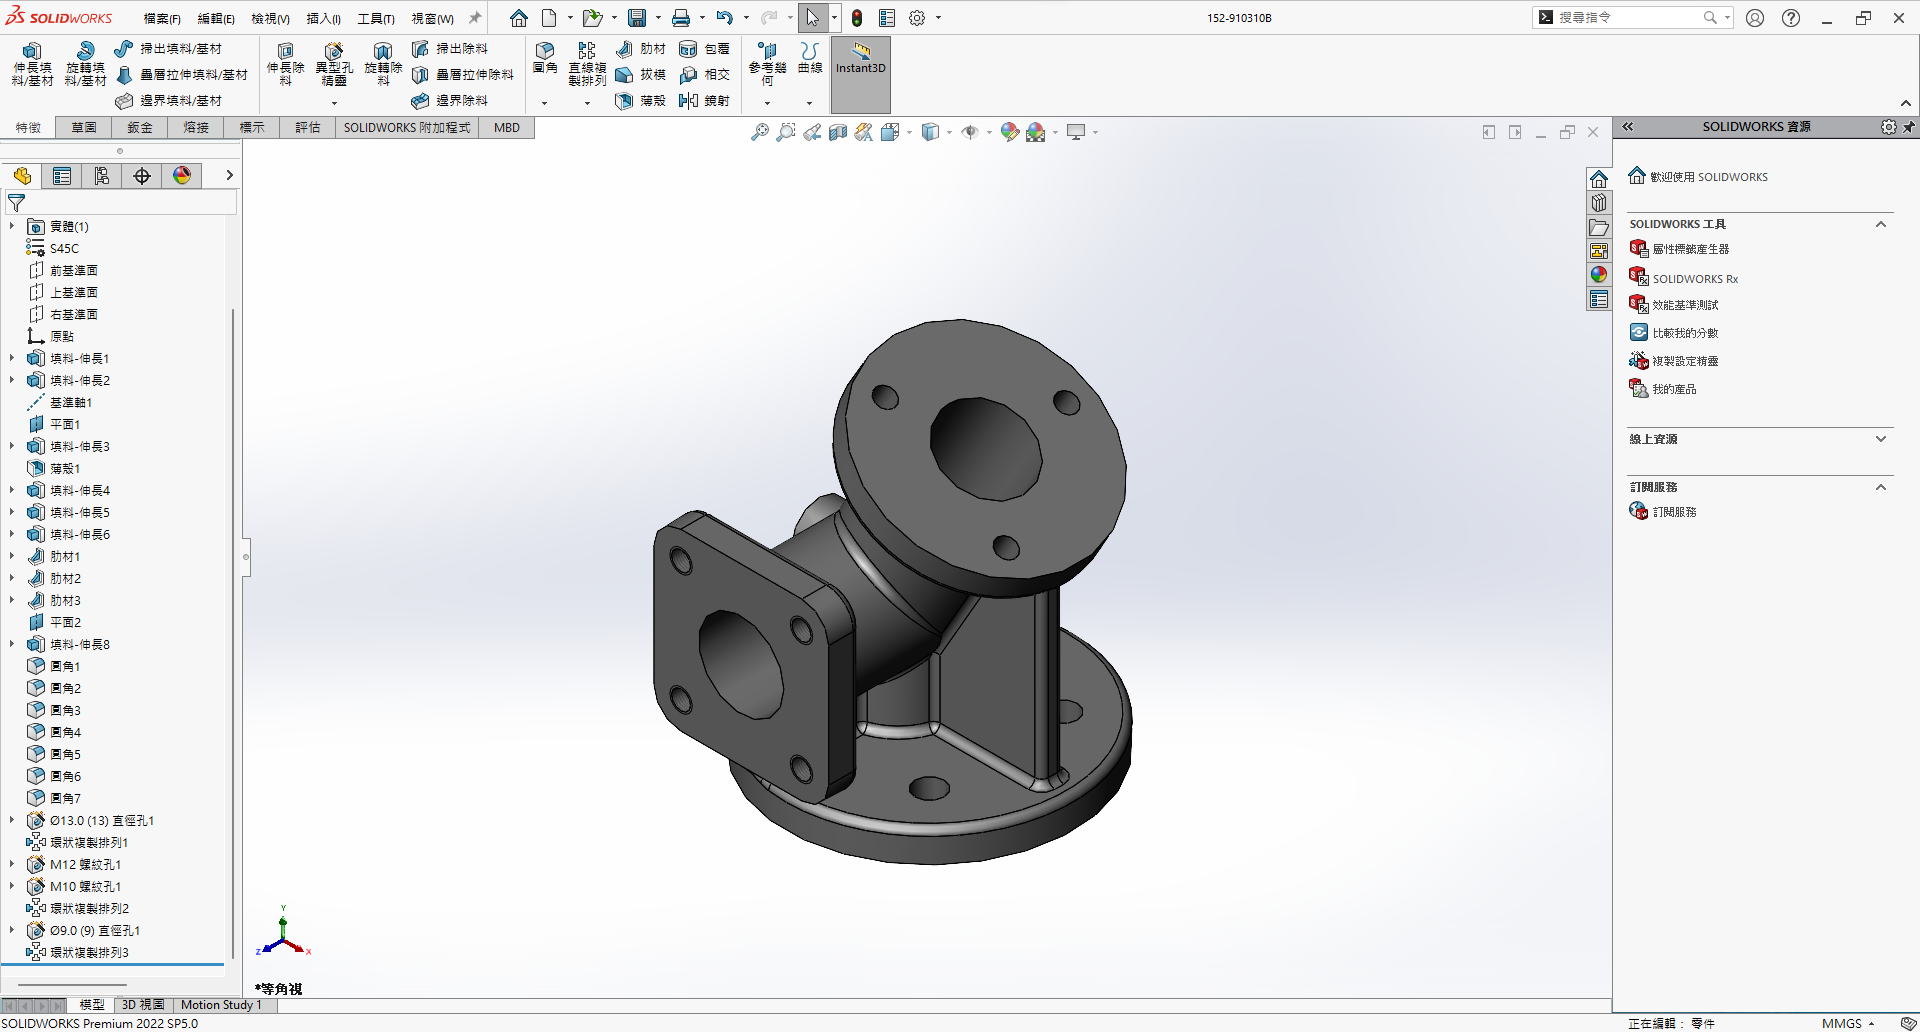
Task: Expand the 線上資源 section
Action: (1881, 439)
